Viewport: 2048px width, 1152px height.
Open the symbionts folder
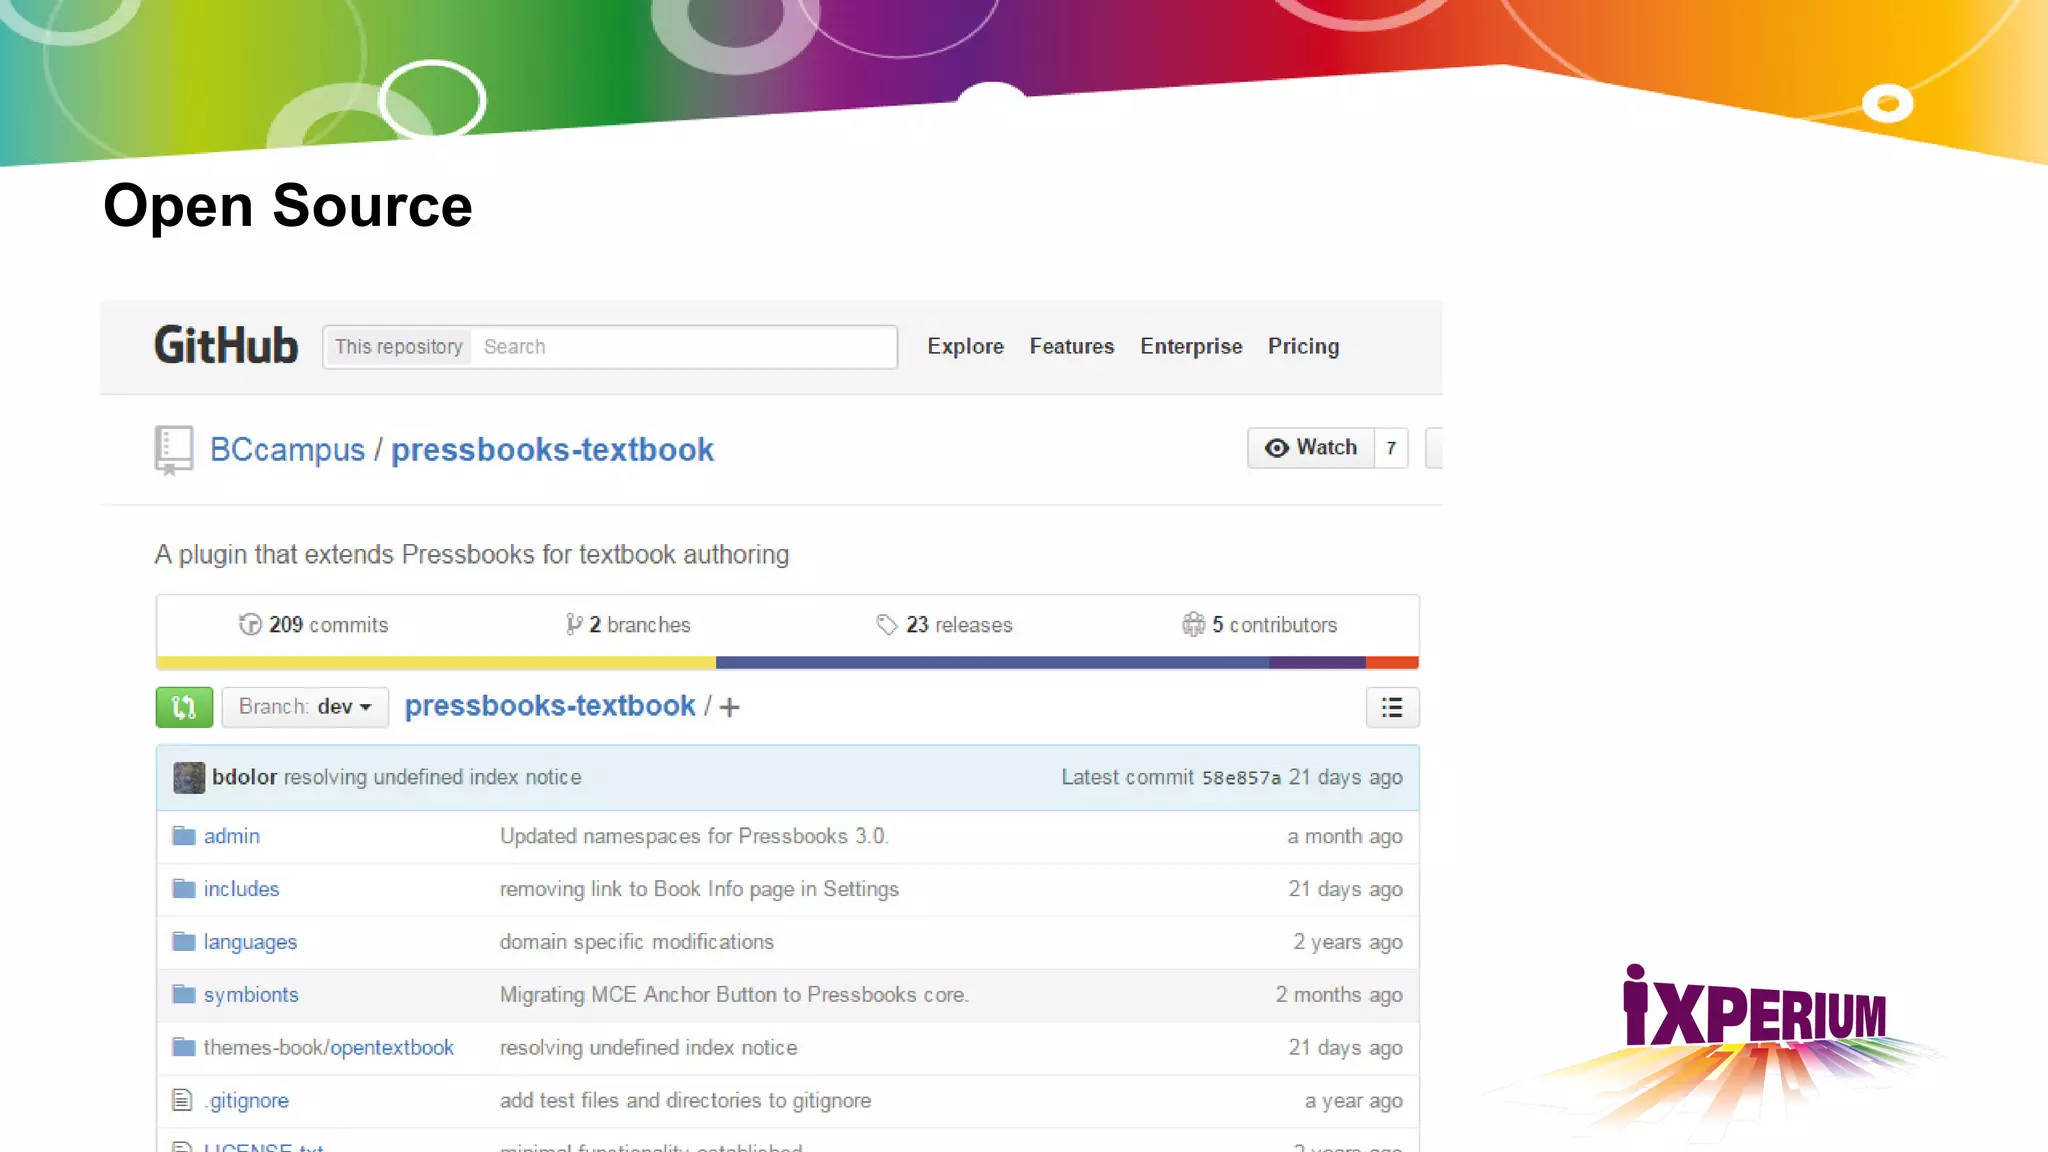[251, 995]
